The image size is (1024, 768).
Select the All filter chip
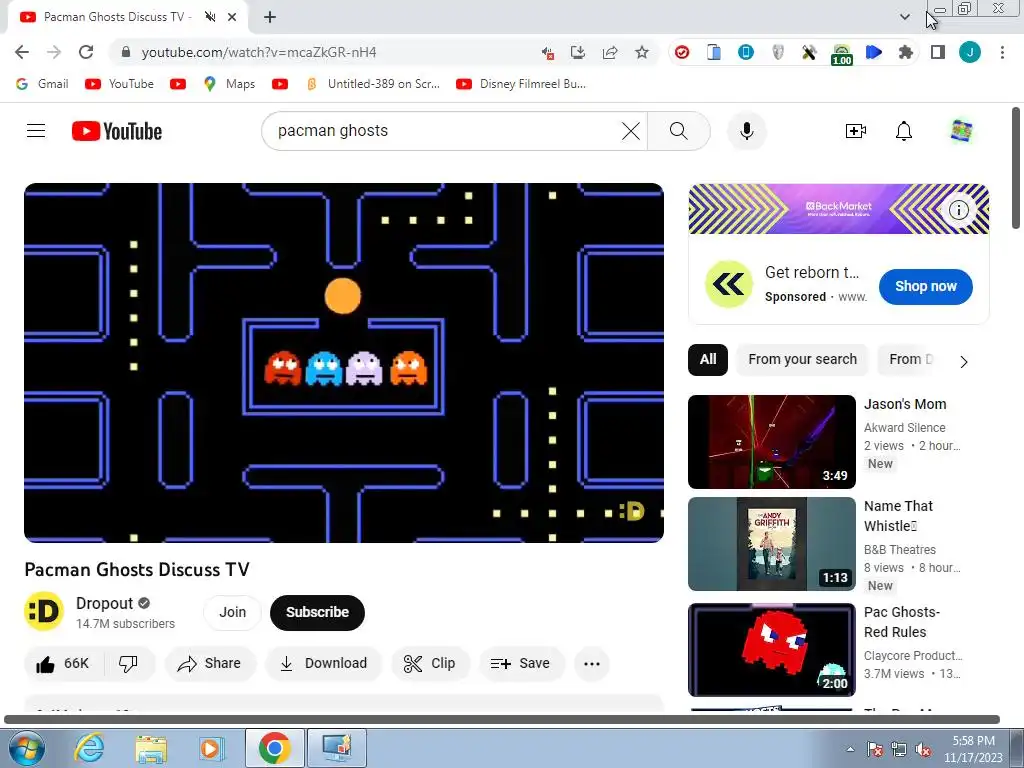pyautogui.click(x=708, y=359)
